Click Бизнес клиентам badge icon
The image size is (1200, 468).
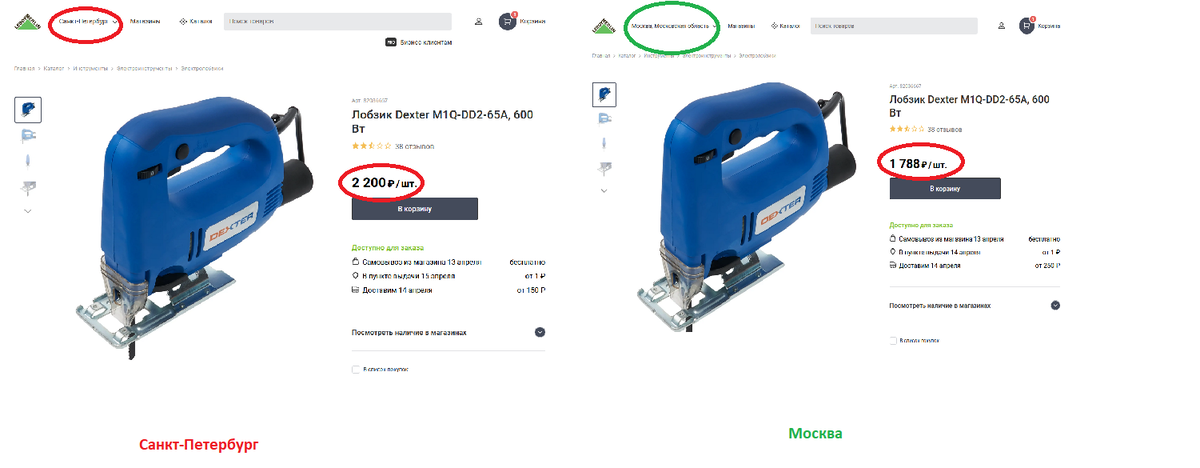click(391, 43)
